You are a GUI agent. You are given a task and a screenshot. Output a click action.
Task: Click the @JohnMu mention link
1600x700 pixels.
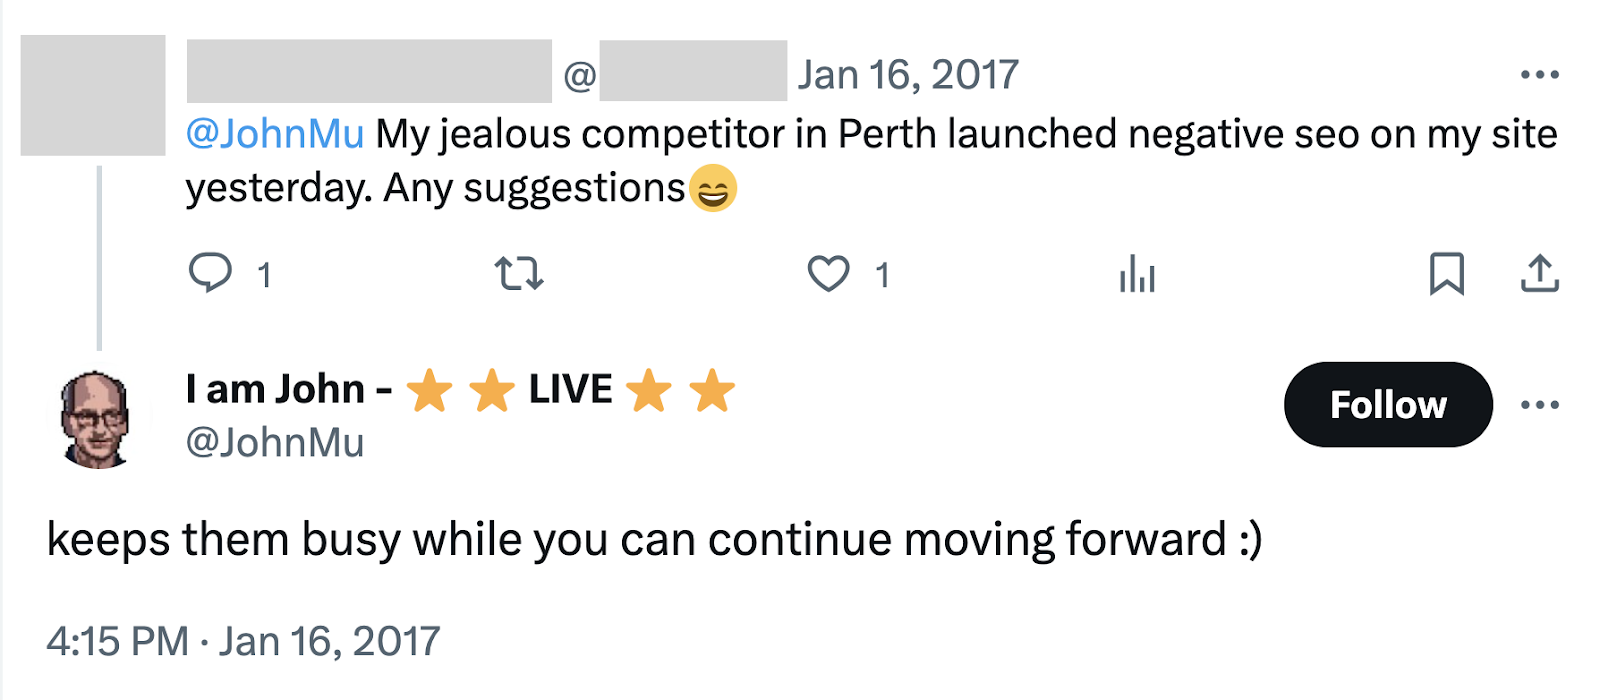click(x=275, y=134)
